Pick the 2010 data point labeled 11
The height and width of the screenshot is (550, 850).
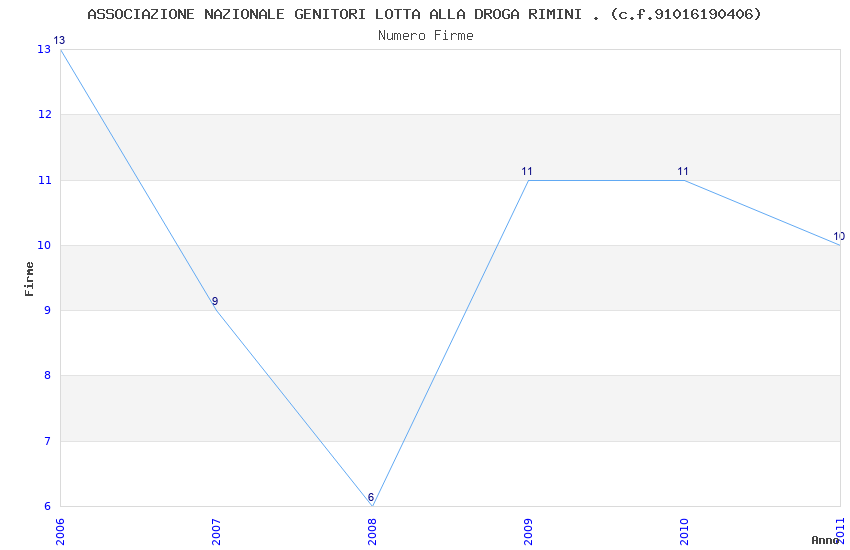[684, 180]
